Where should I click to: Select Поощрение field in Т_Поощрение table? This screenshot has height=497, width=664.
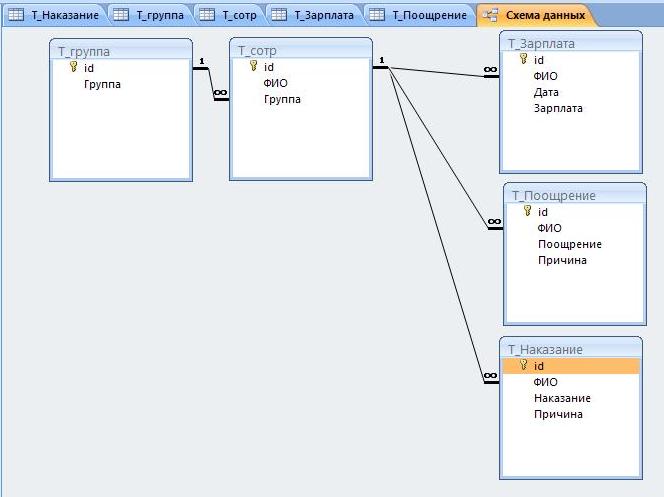tap(575, 244)
